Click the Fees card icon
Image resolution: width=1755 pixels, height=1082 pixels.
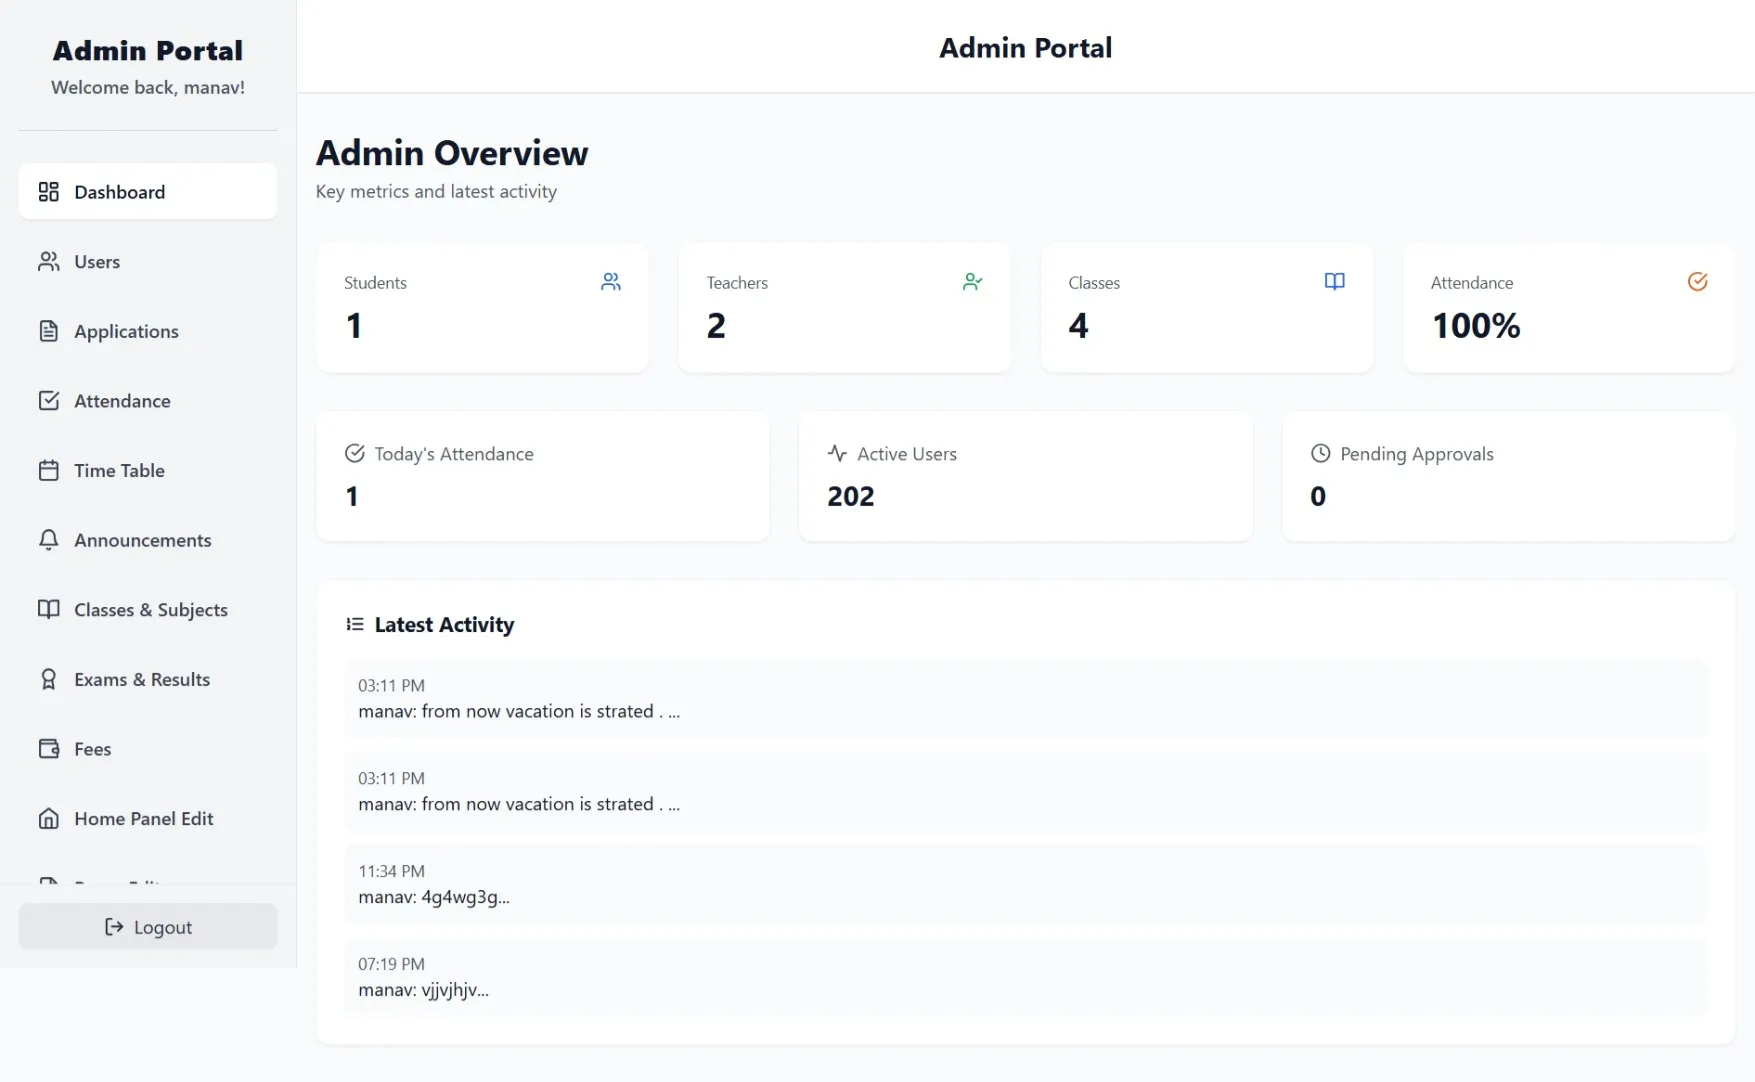tap(49, 748)
